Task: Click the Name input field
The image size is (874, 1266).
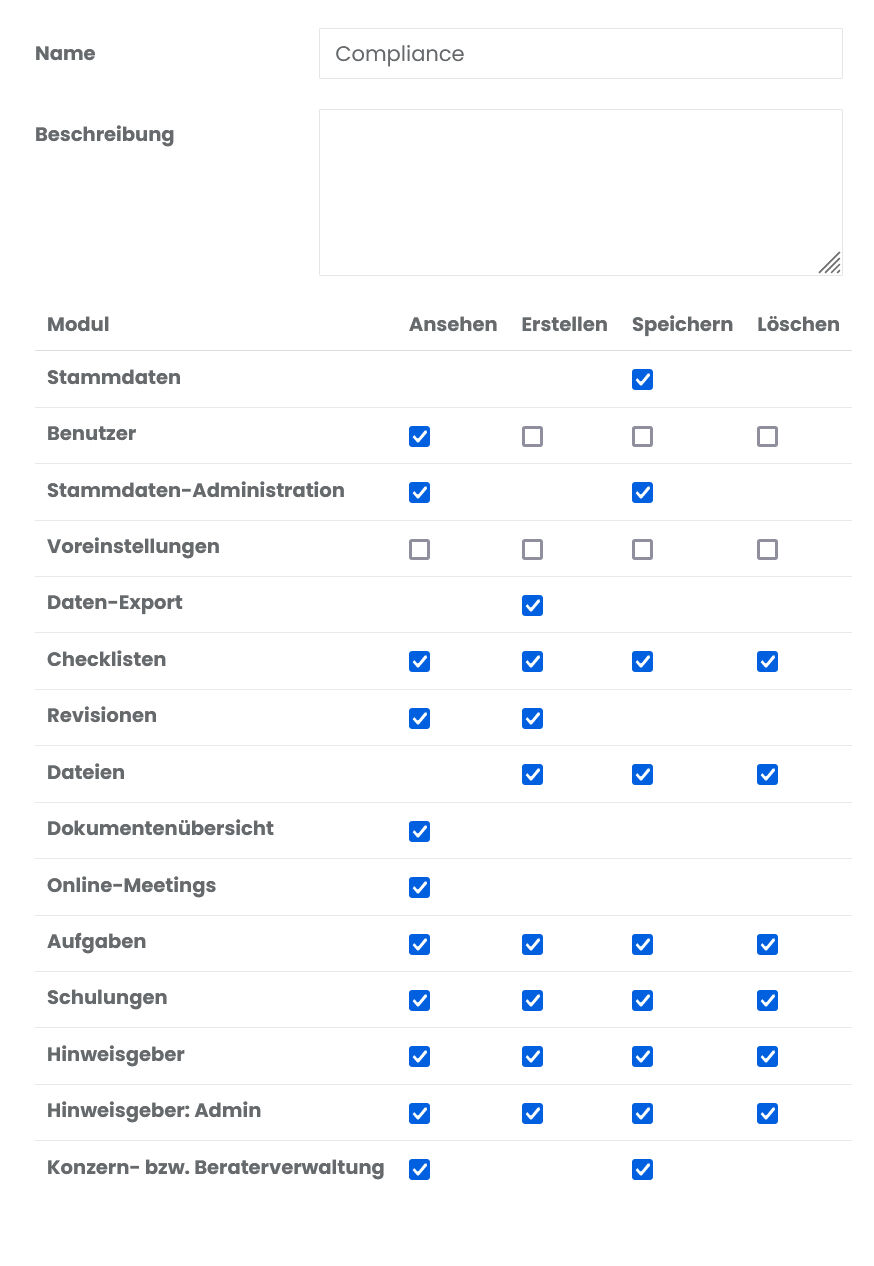Action: coord(580,54)
